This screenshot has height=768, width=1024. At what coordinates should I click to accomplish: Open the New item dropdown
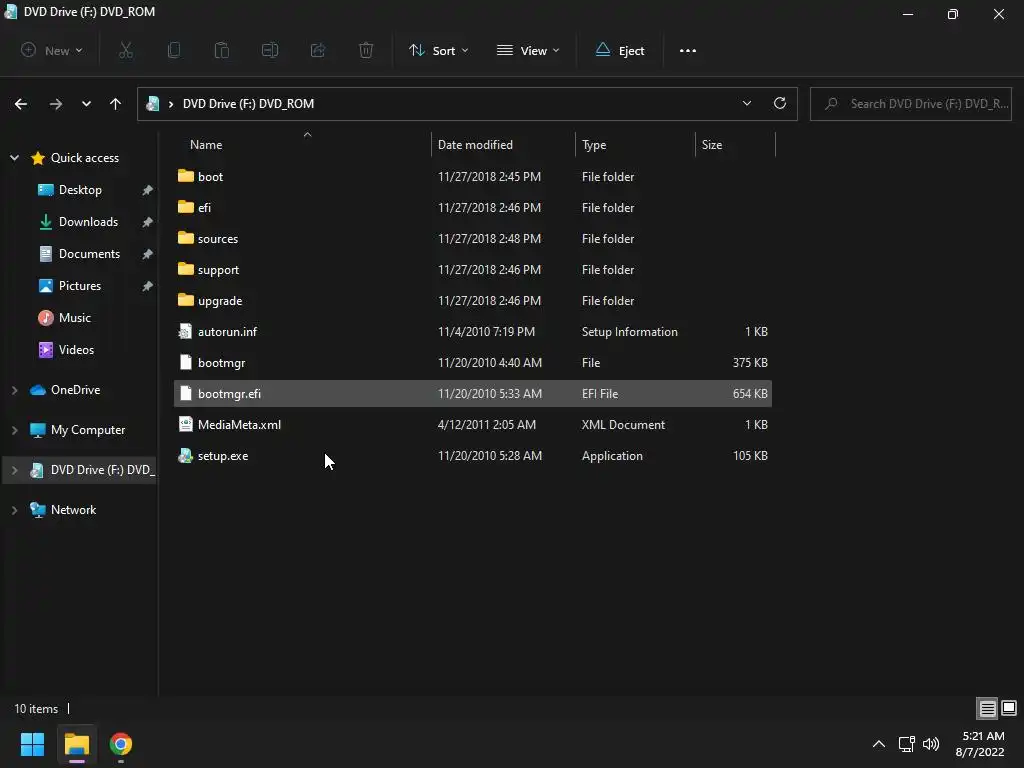pos(52,50)
